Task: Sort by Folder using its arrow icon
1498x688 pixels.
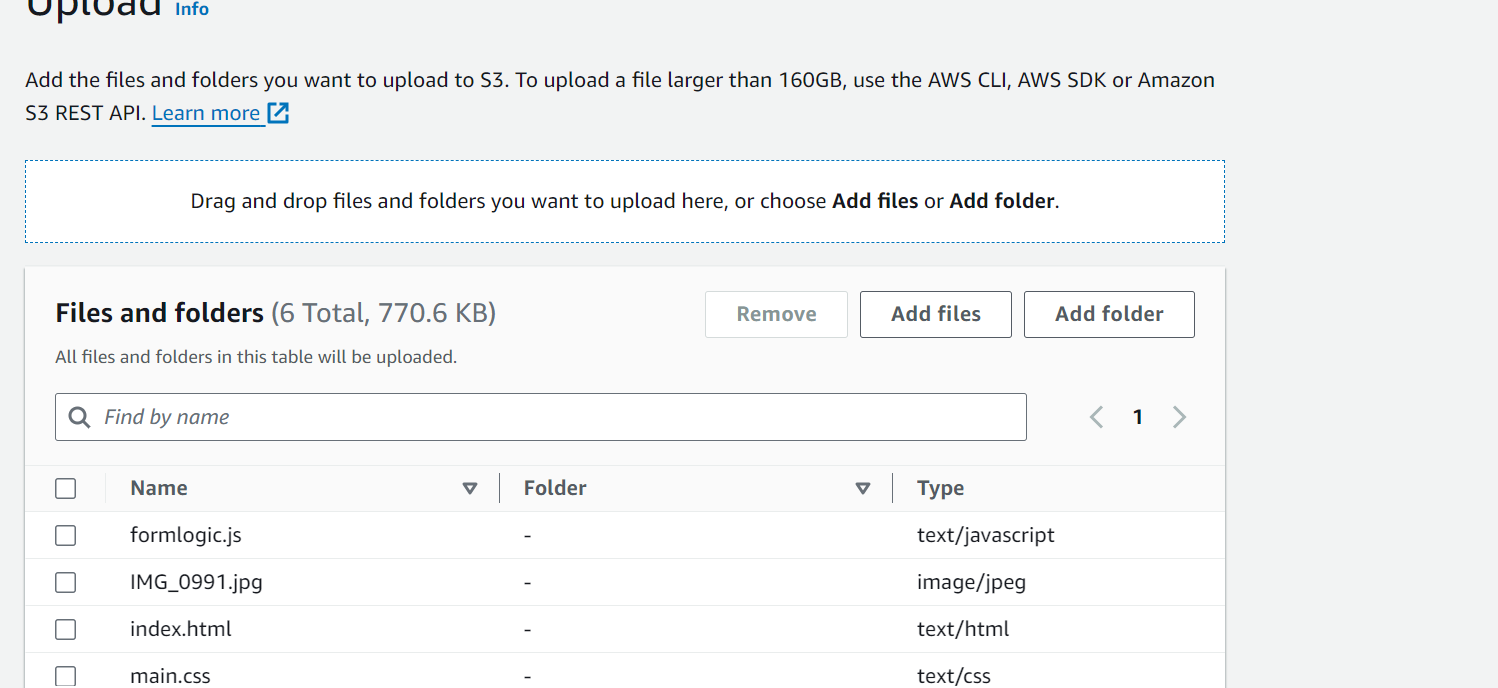Action: point(863,488)
